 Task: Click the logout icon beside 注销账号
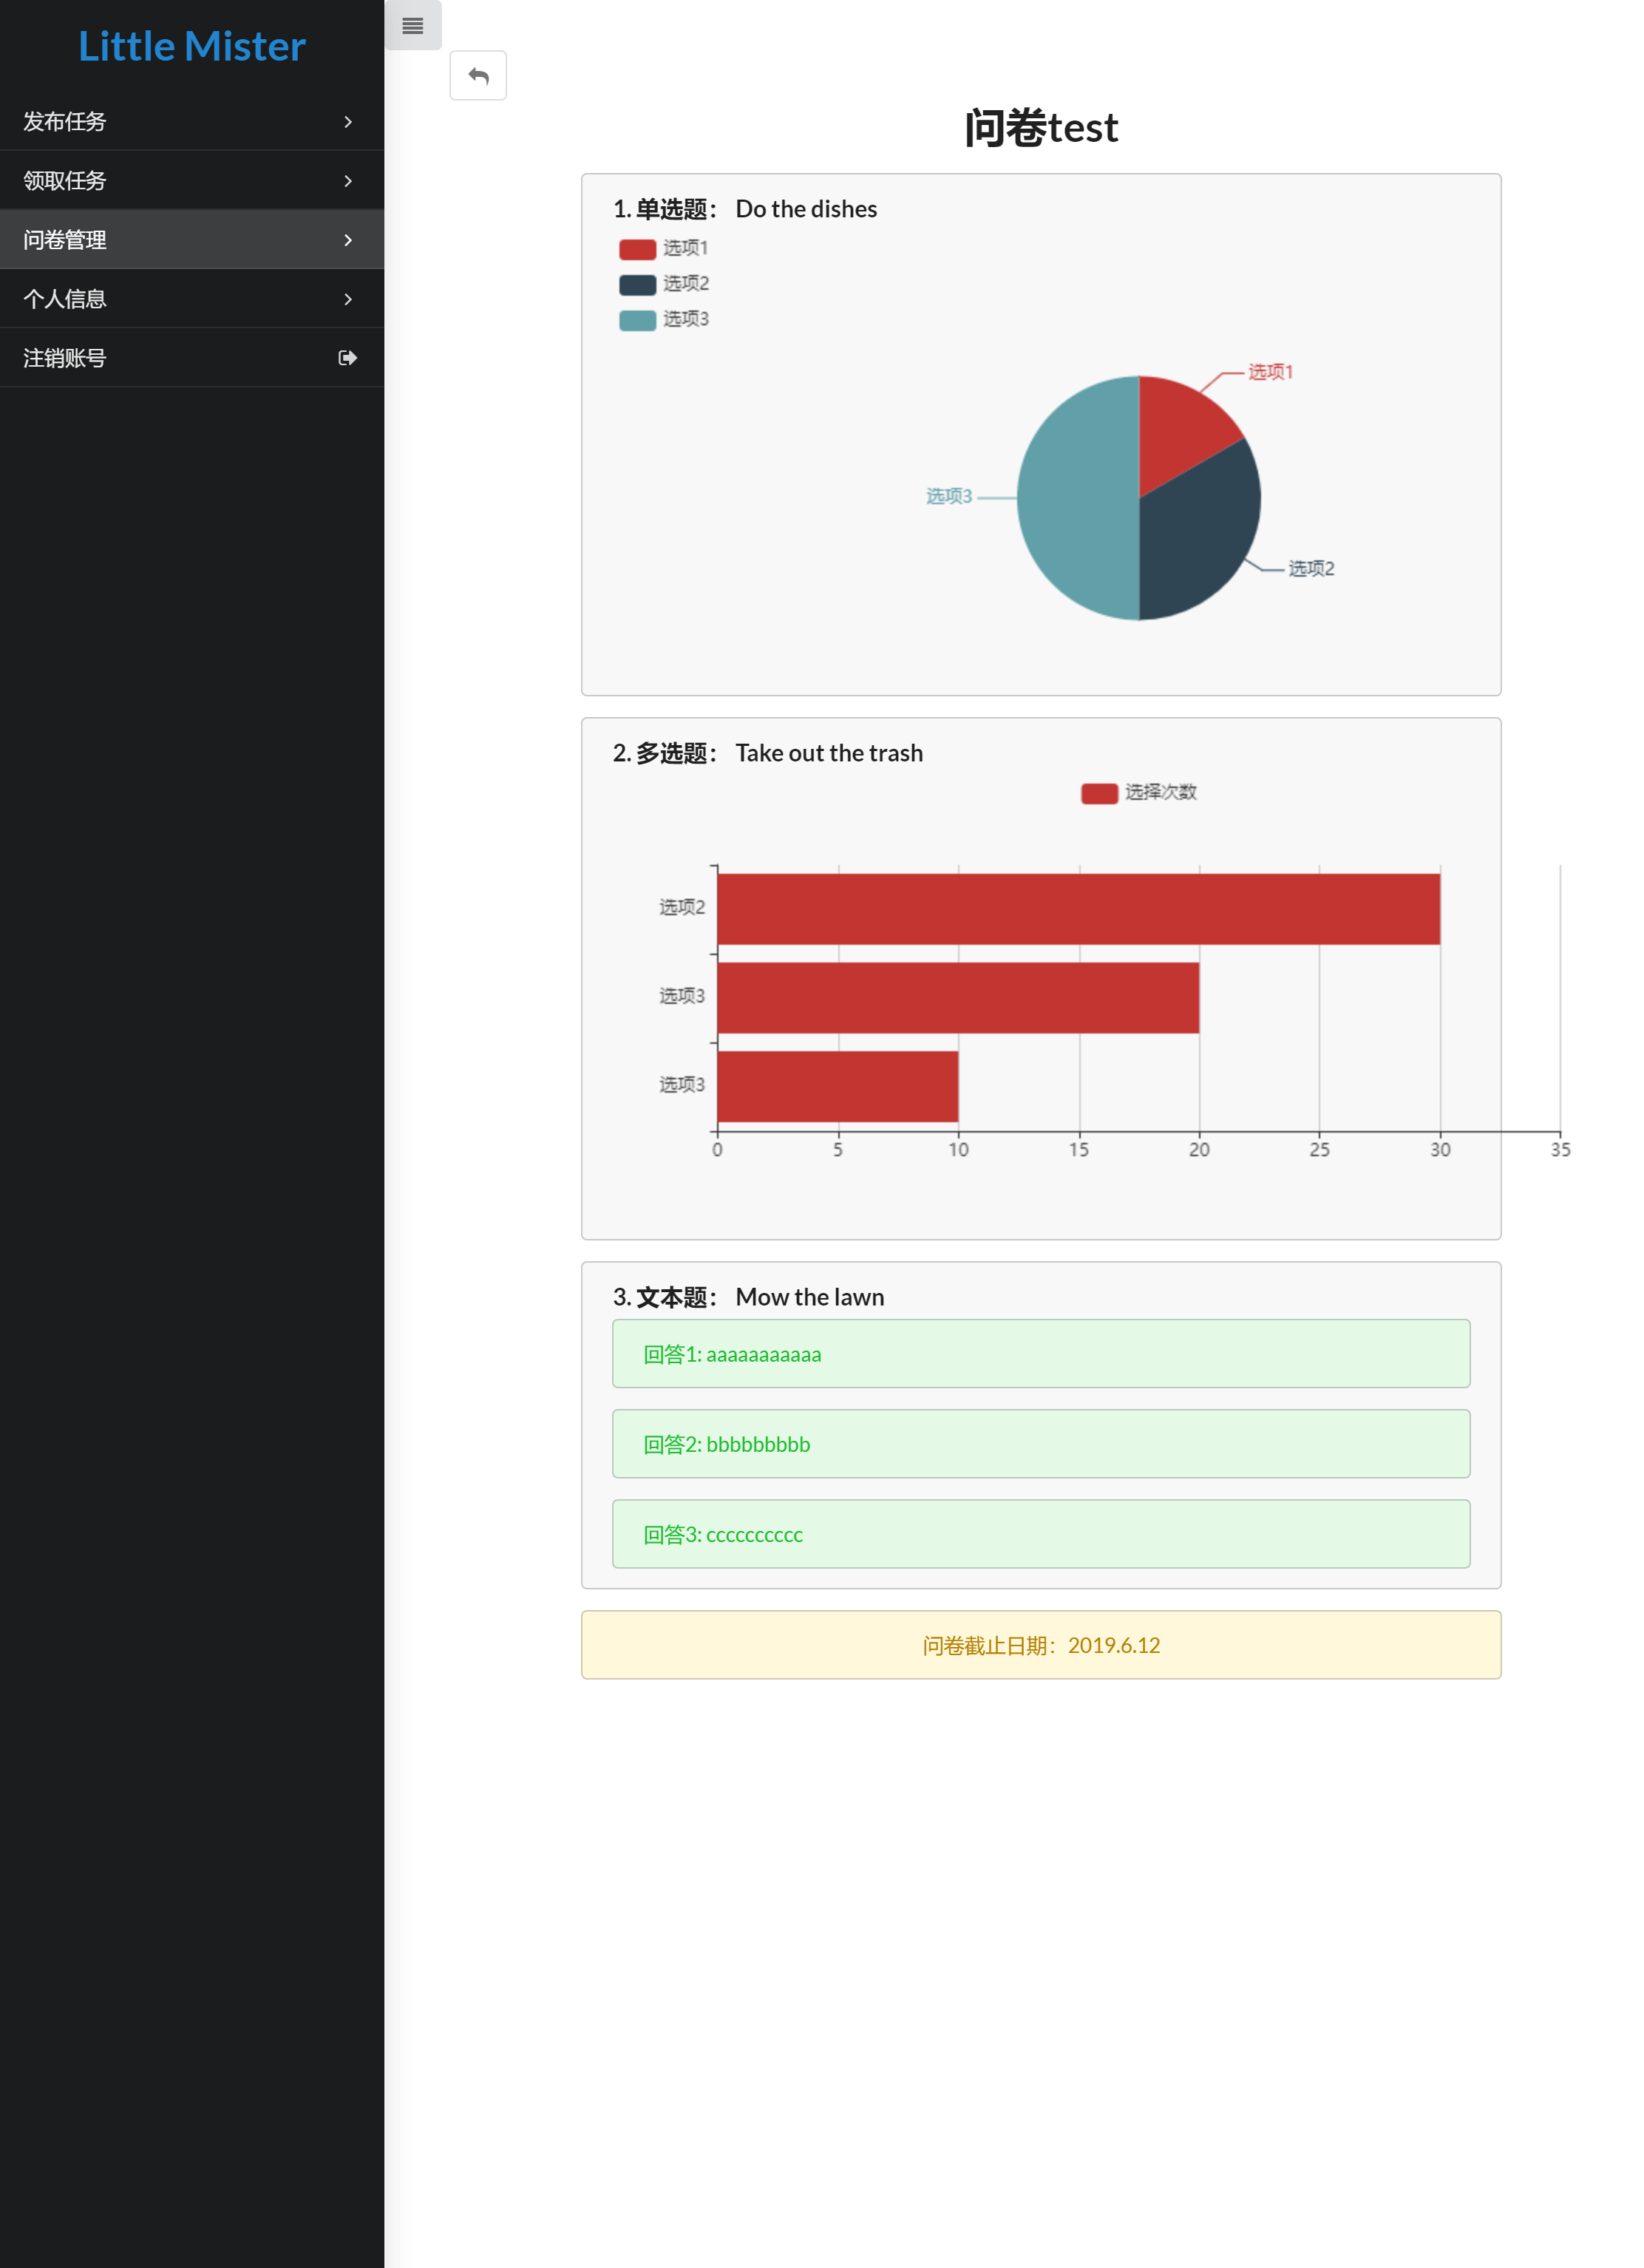347,358
